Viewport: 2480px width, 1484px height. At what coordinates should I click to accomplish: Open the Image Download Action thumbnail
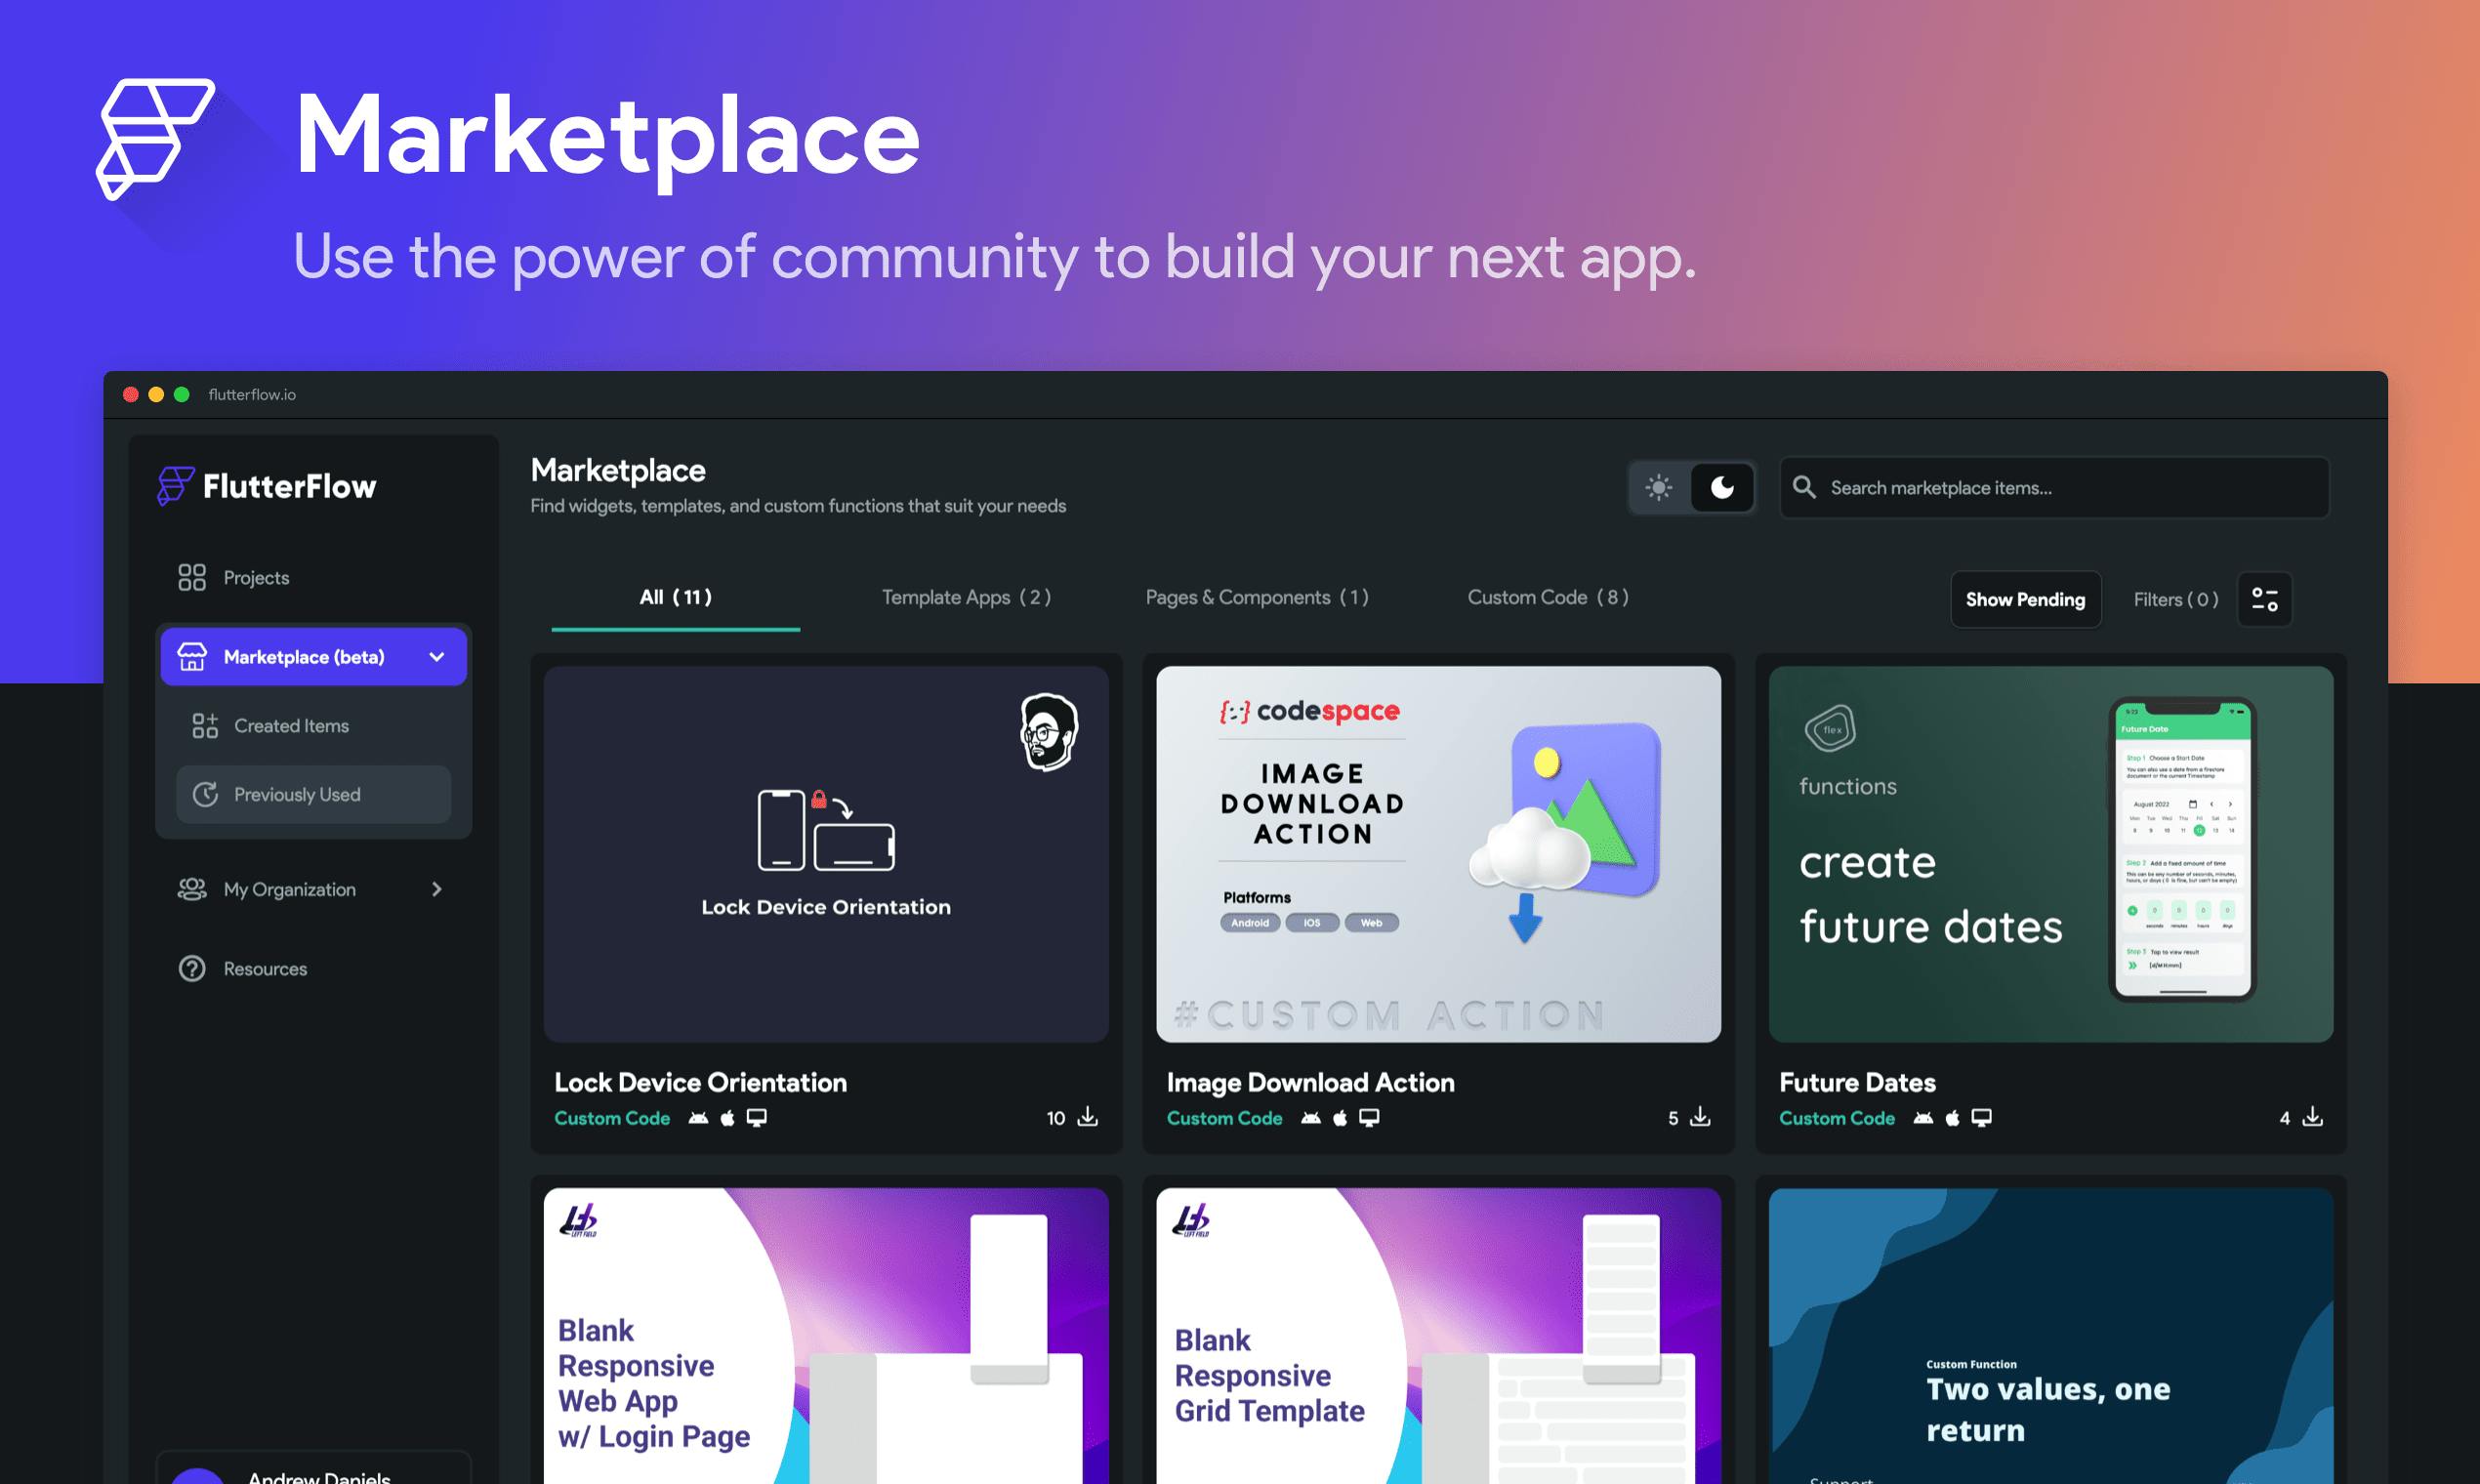tap(1438, 854)
